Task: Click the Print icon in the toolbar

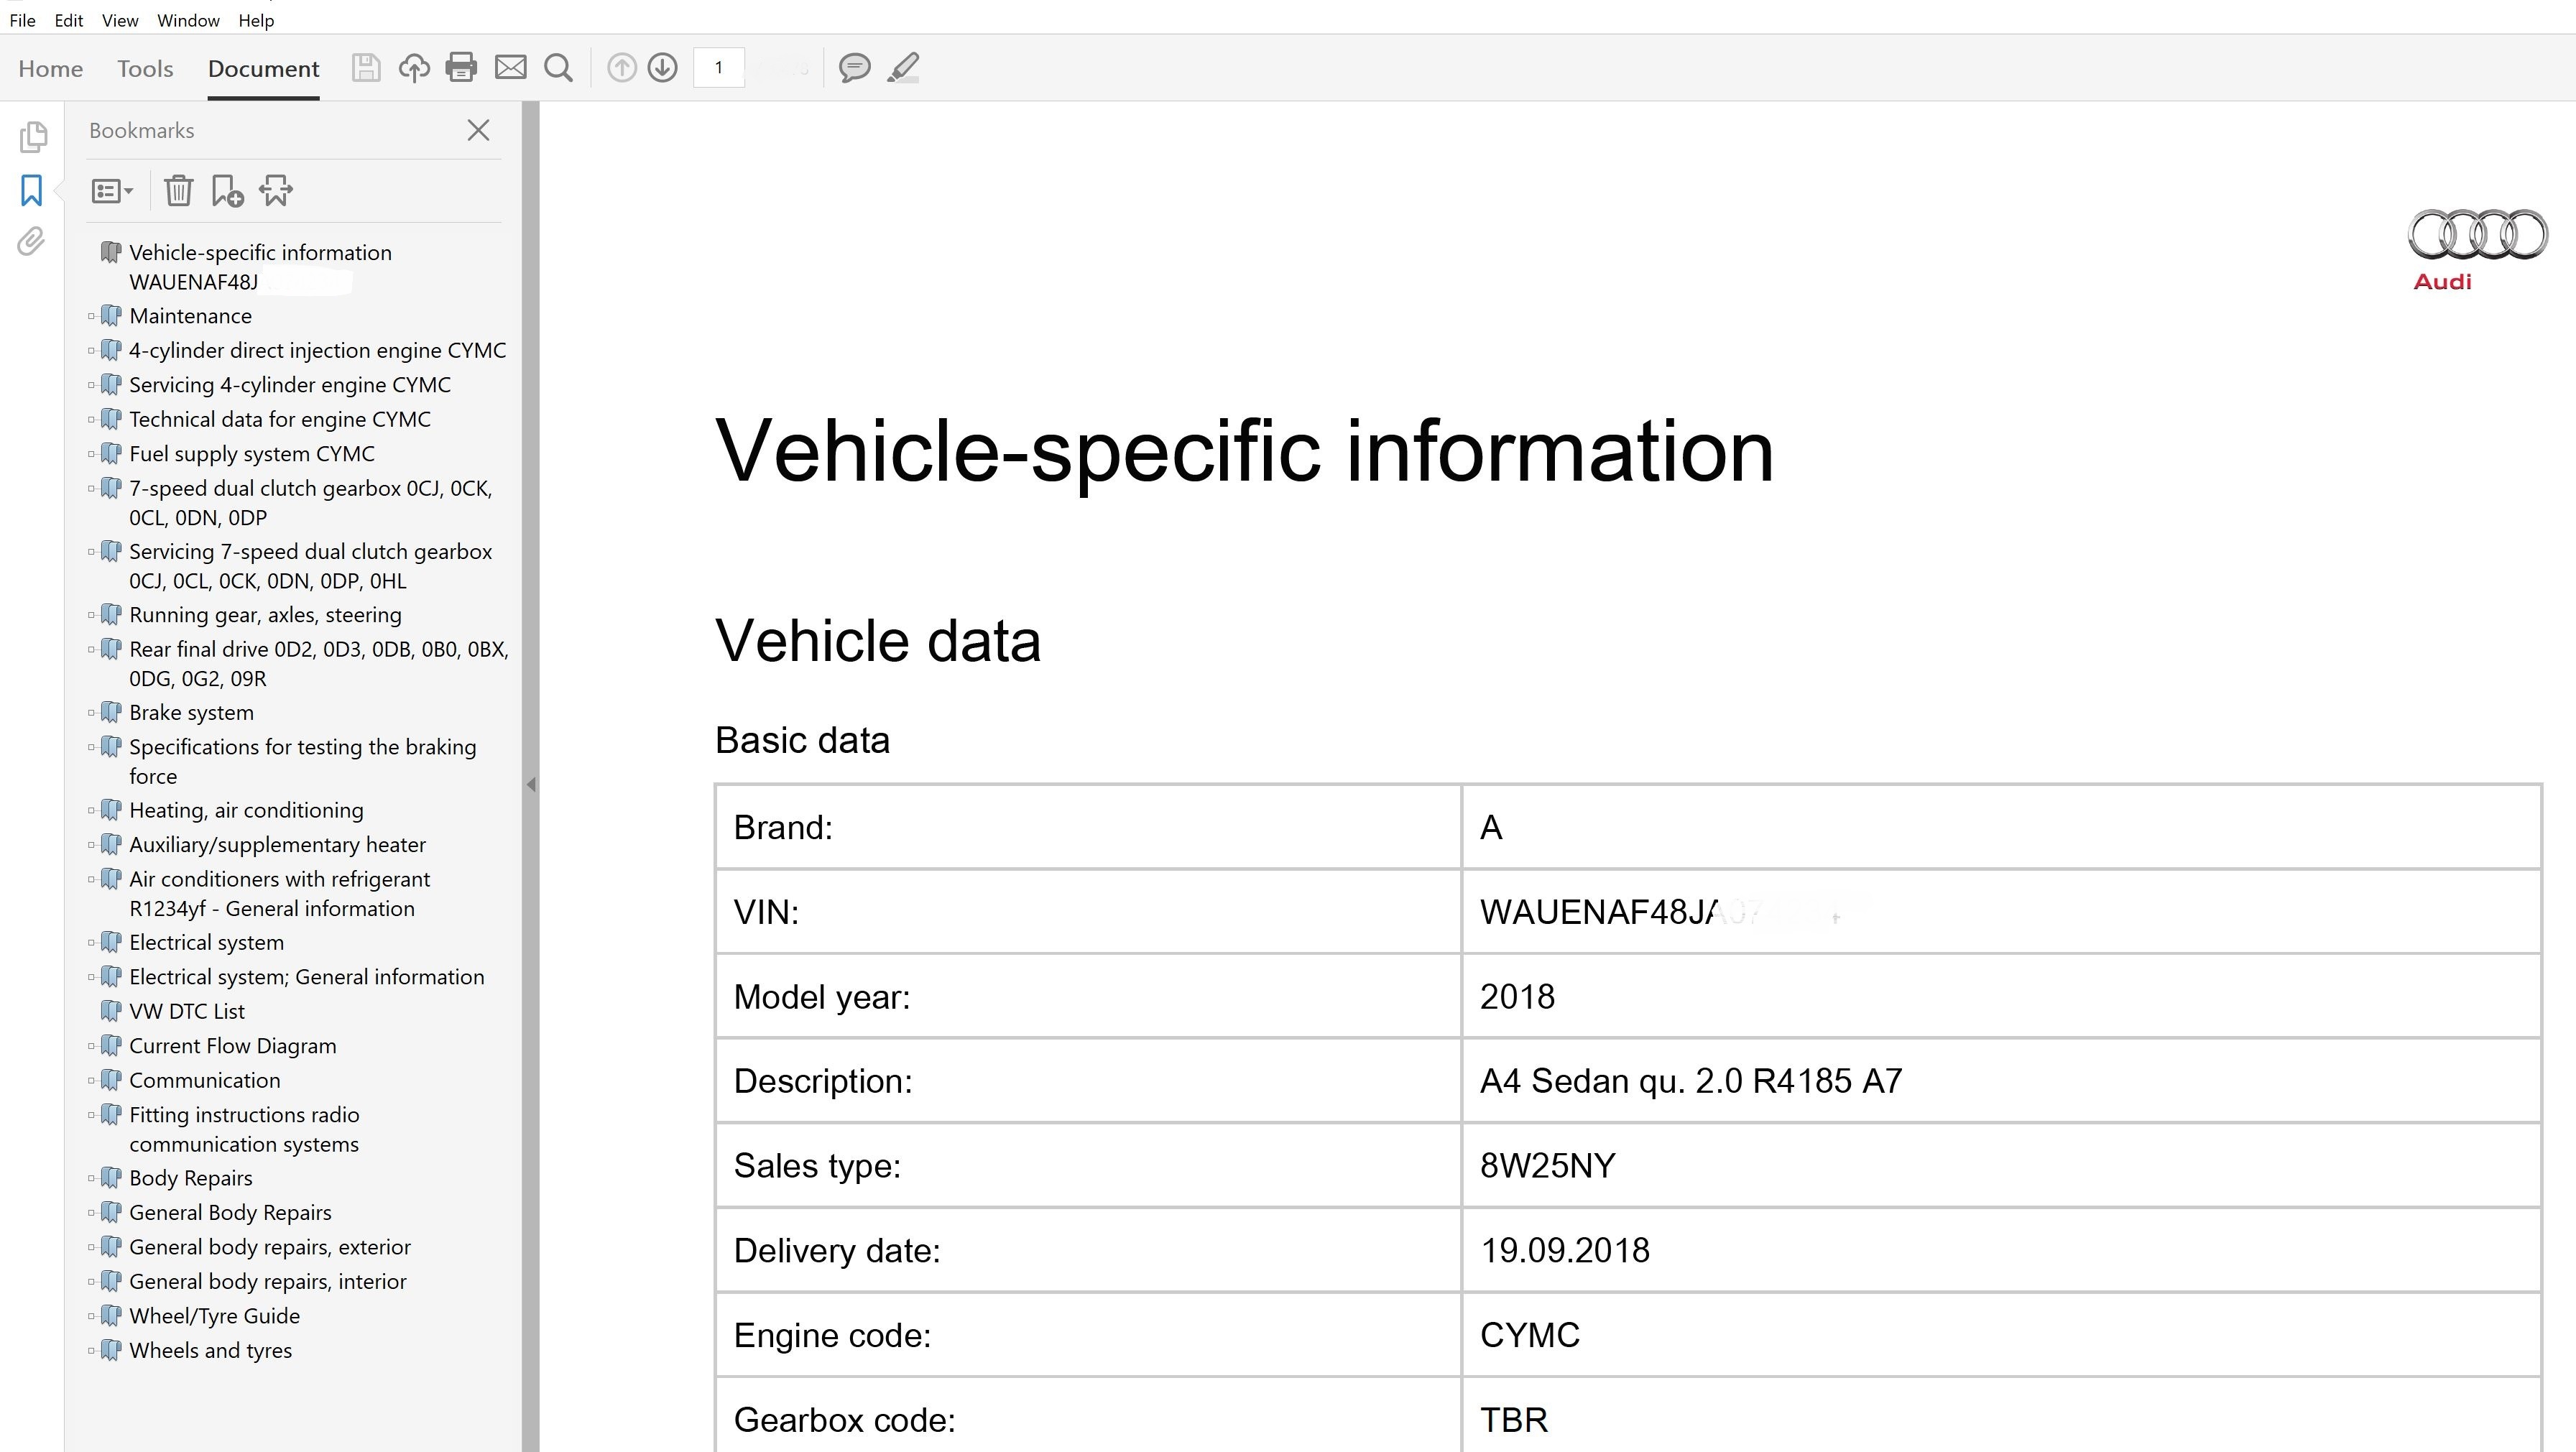Action: [x=461, y=68]
